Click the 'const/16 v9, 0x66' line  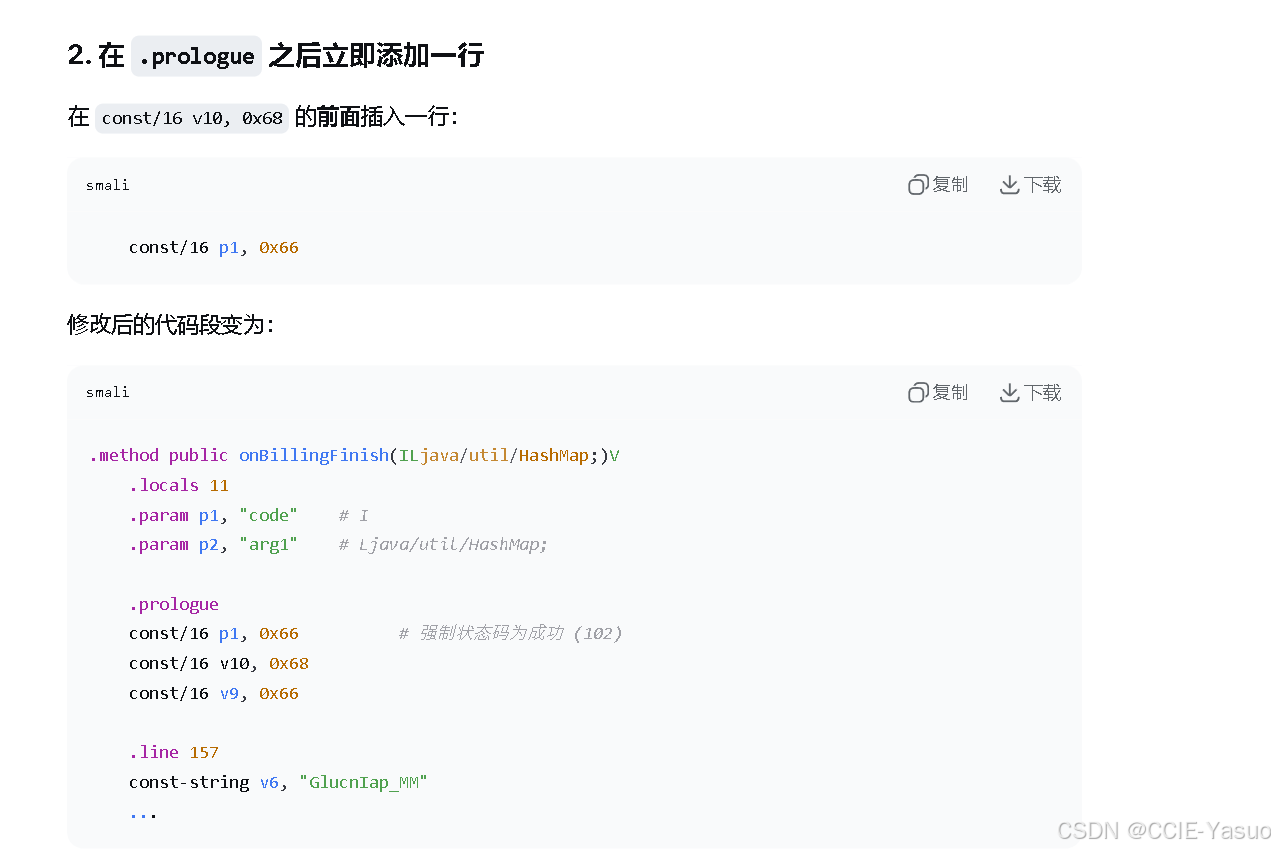(x=214, y=693)
